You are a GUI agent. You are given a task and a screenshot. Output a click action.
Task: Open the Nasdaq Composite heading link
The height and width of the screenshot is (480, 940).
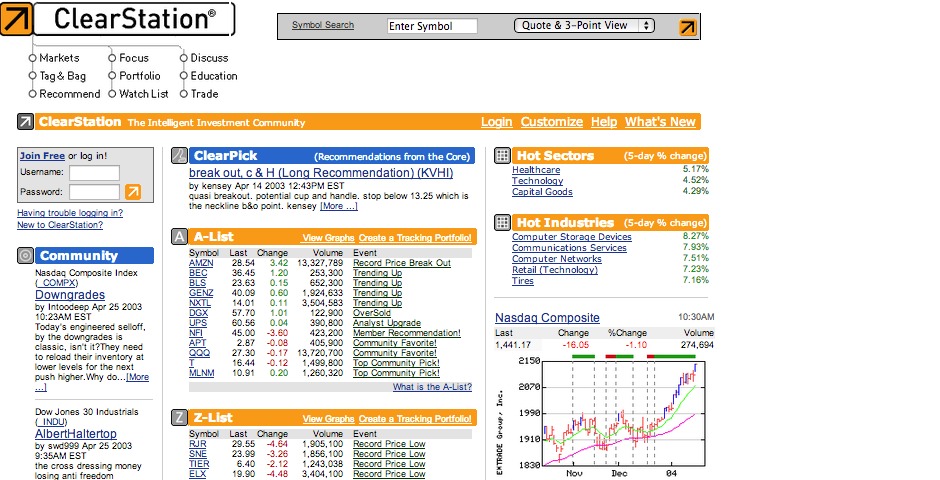(x=547, y=318)
